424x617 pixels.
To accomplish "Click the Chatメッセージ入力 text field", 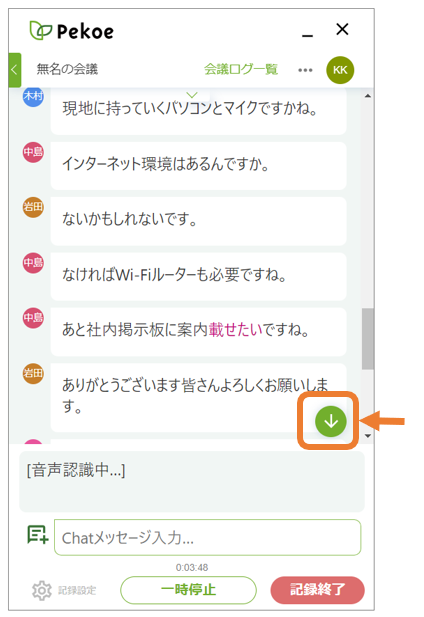I will coord(207,538).
